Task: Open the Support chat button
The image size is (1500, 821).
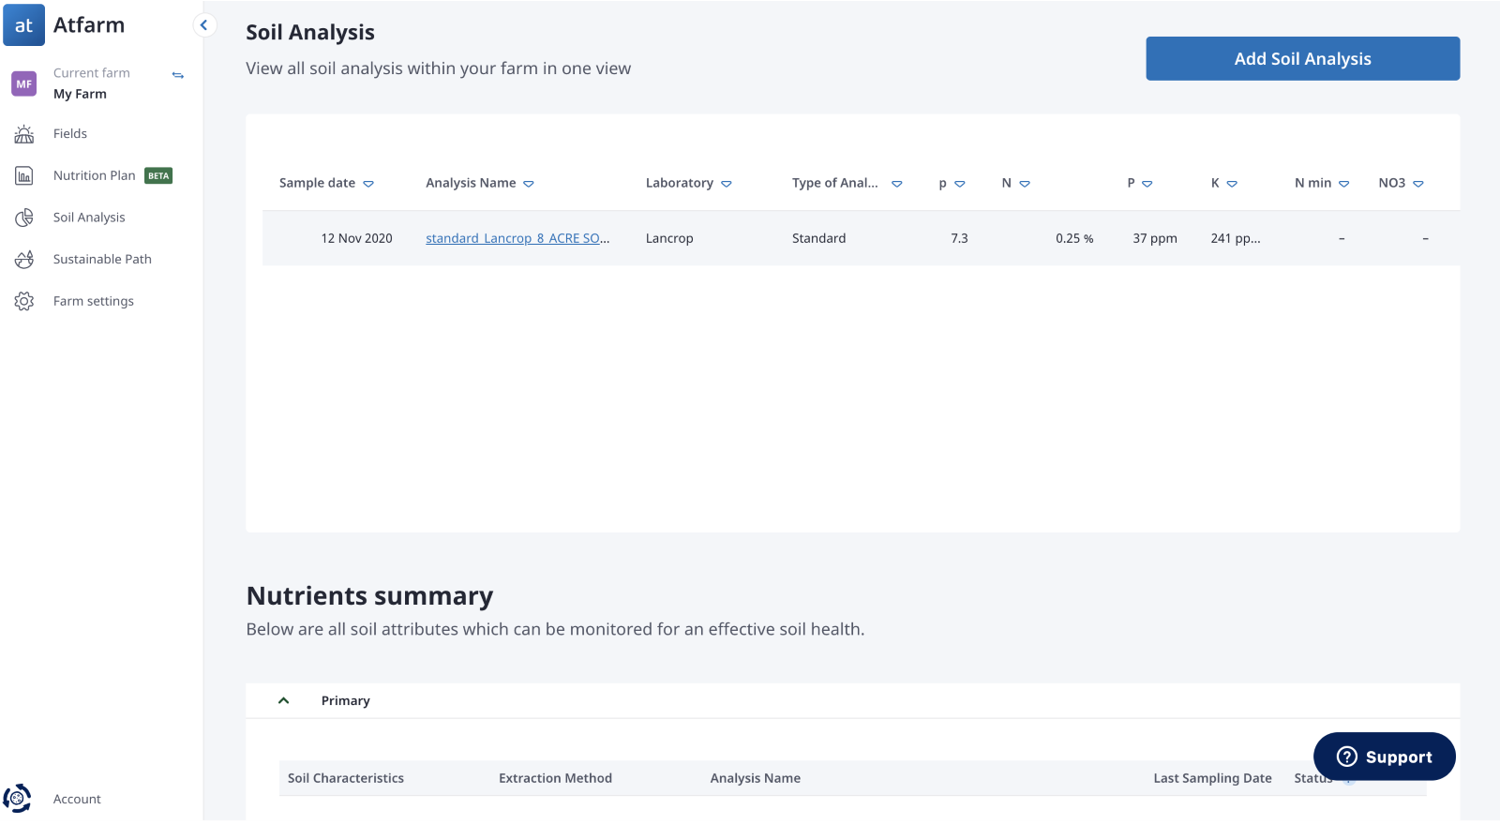Action: pyautogui.click(x=1384, y=757)
